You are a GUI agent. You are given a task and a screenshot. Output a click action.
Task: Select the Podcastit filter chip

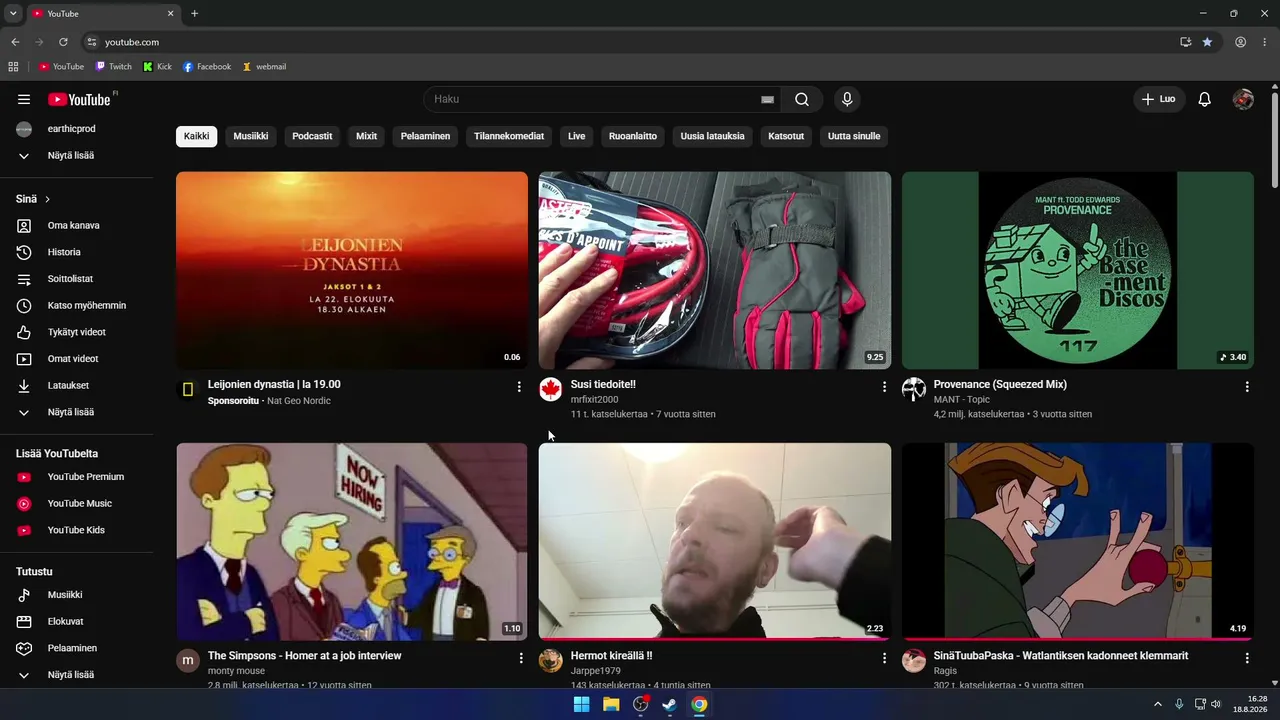click(312, 136)
